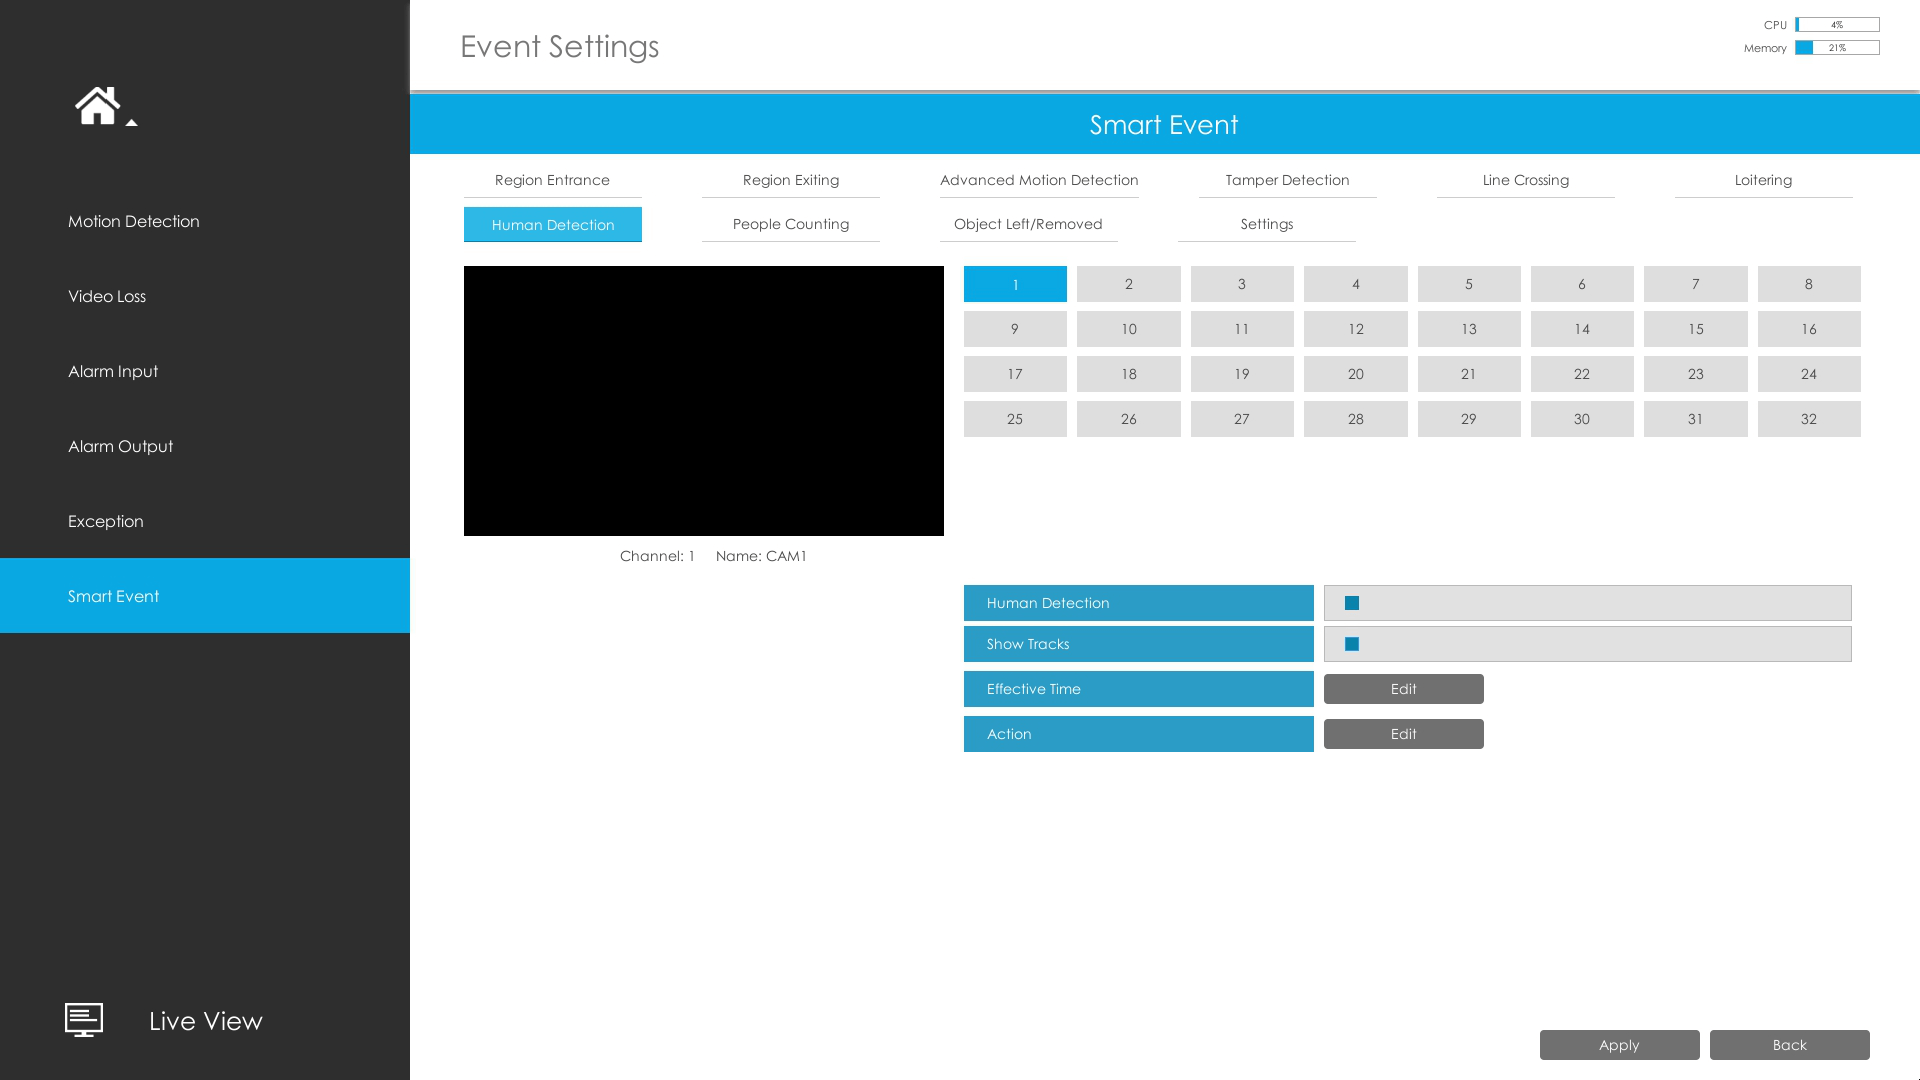
Task: Edit the Action settings
Action: 1403,733
